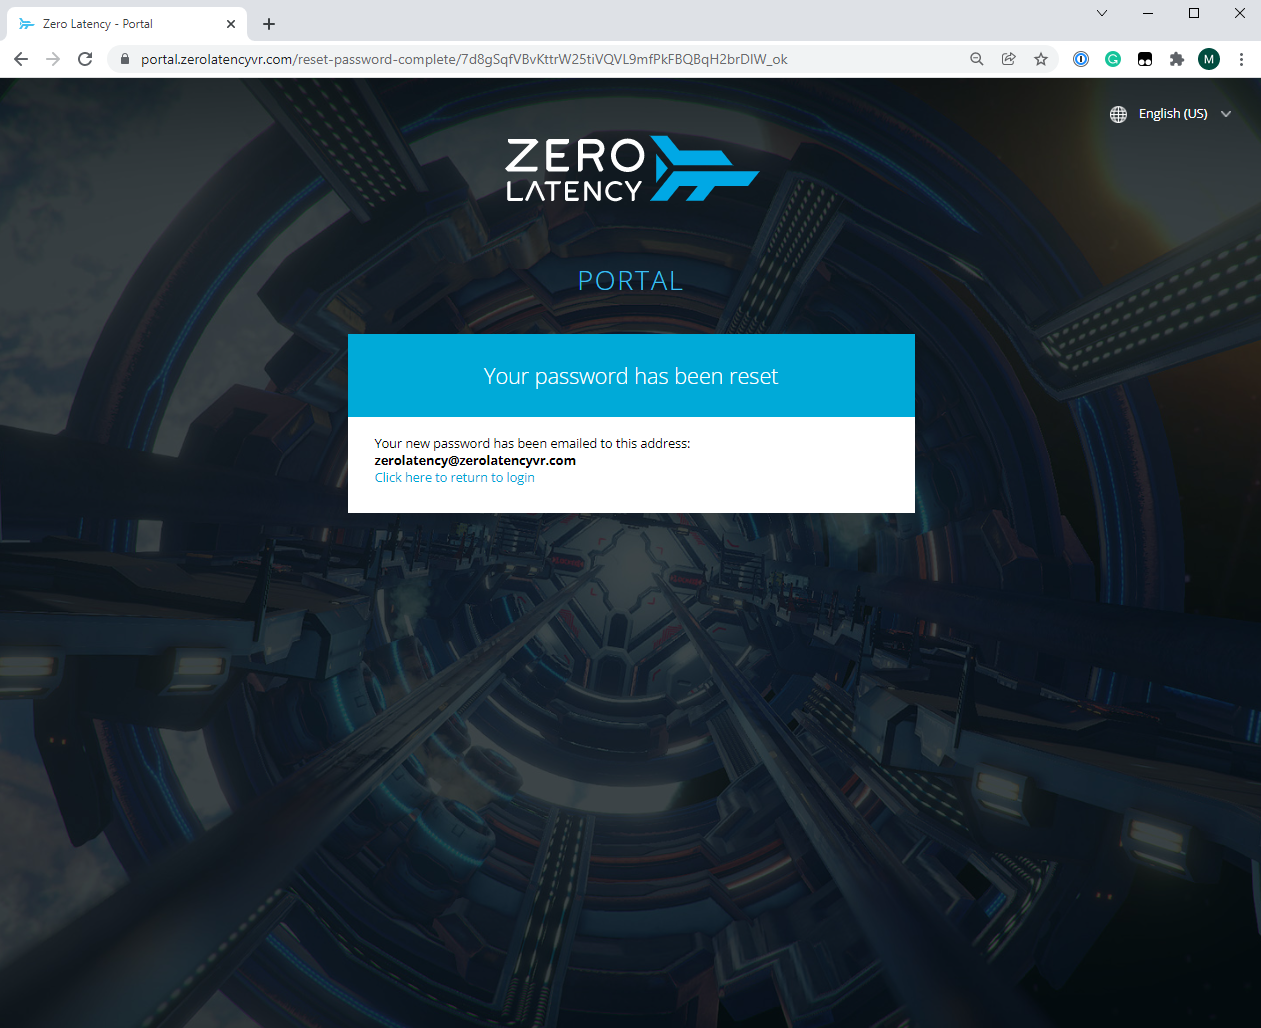Click the PORTAL heading text
The width and height of the screenshot is (1261, 1028).
631,281
